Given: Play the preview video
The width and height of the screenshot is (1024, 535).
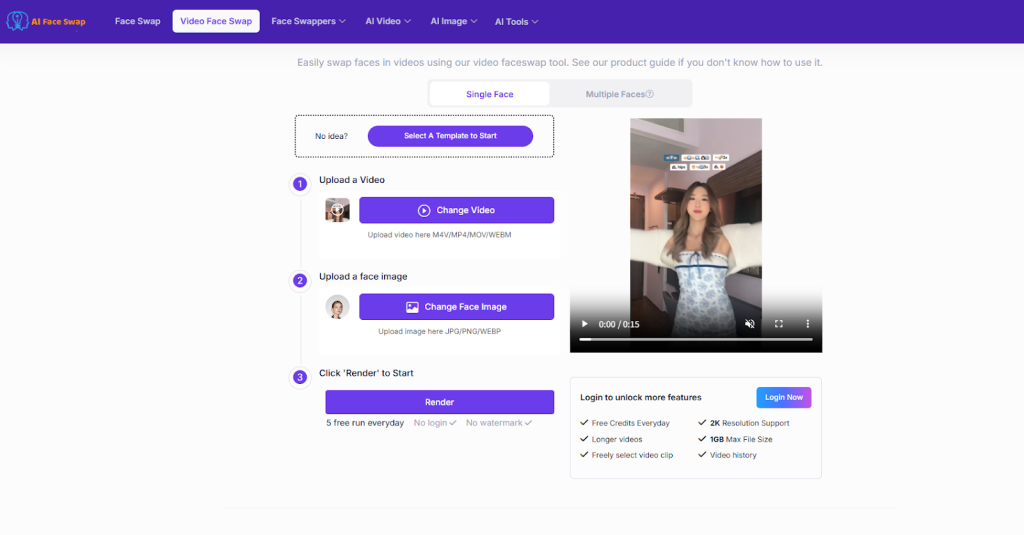Looking at the screenshot, I should 585,324.
